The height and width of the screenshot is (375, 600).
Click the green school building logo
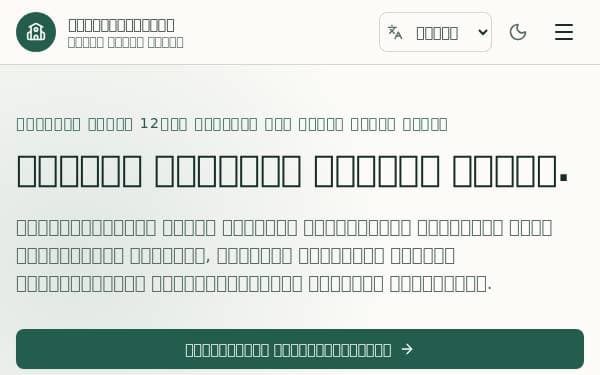(x=36, y=32)
